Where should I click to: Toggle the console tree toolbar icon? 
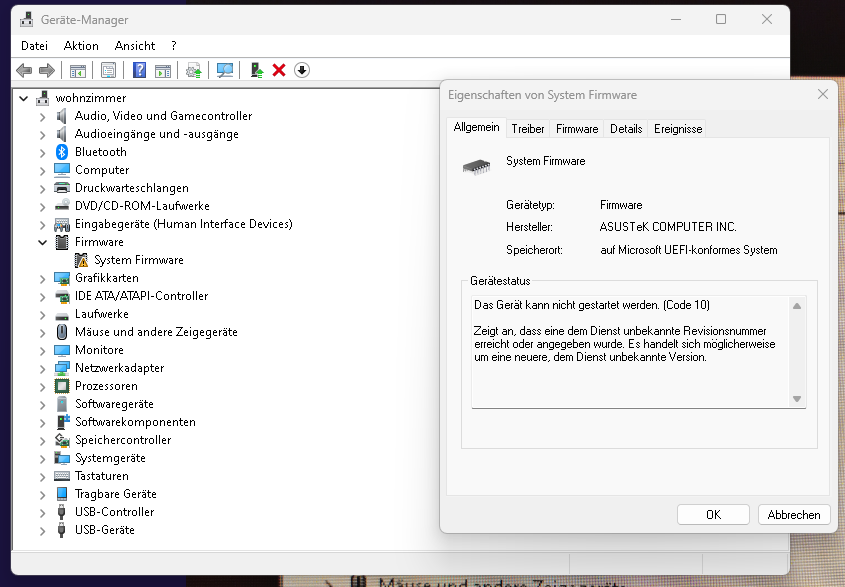(78, 70)
